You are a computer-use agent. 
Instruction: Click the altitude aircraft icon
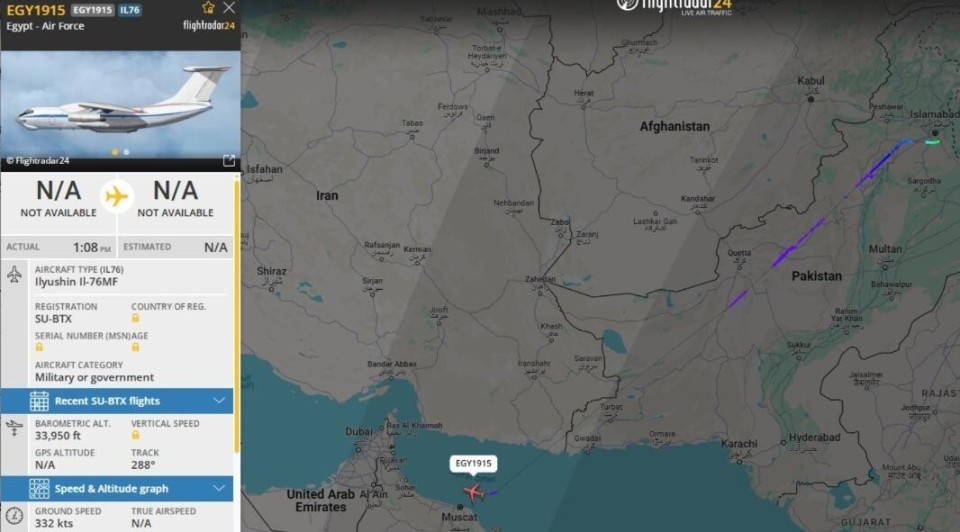(x=14, y=427)
